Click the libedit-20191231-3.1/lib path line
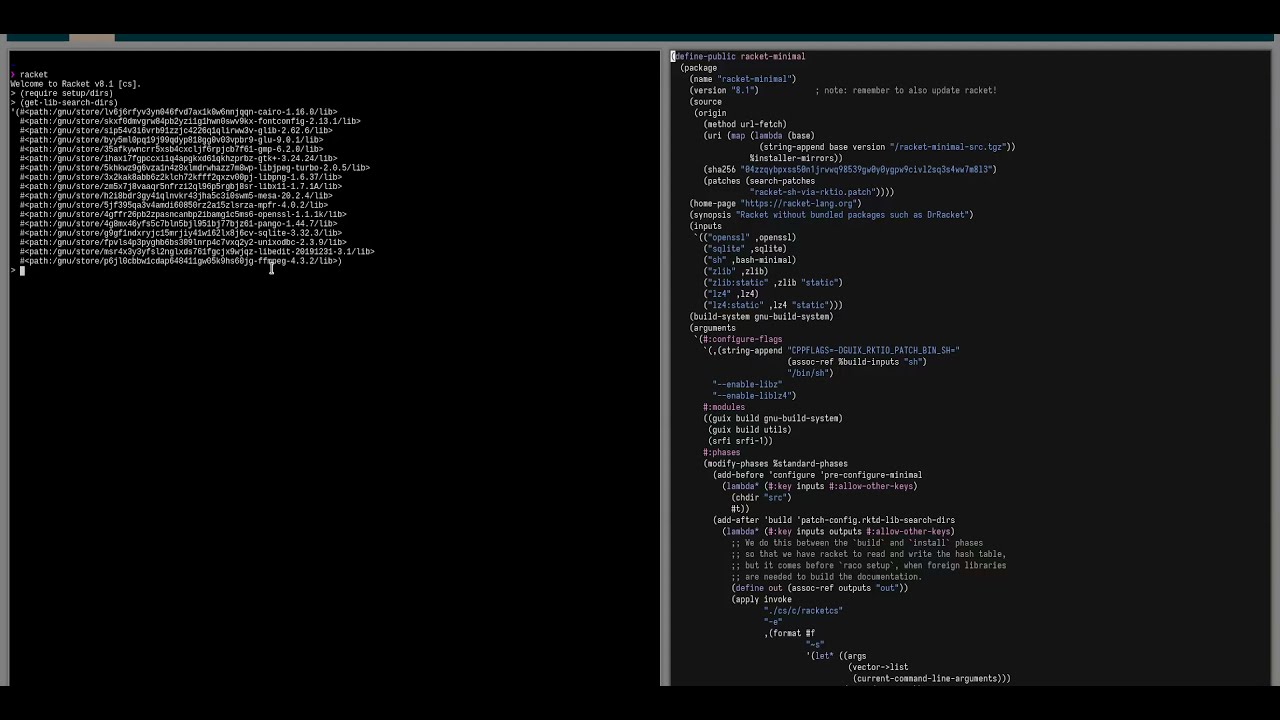Image resolution: width=1280 pixels, height=720 pixels. tap(197, 252)
